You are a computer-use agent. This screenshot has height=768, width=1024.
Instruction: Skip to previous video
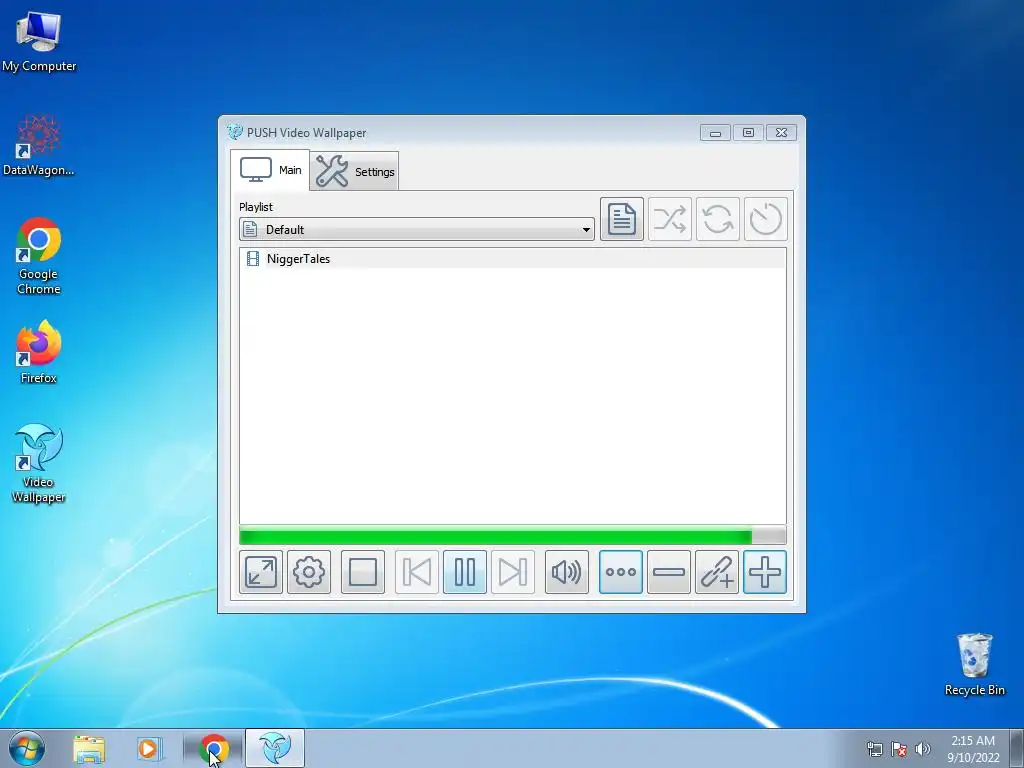coord(417,572)
